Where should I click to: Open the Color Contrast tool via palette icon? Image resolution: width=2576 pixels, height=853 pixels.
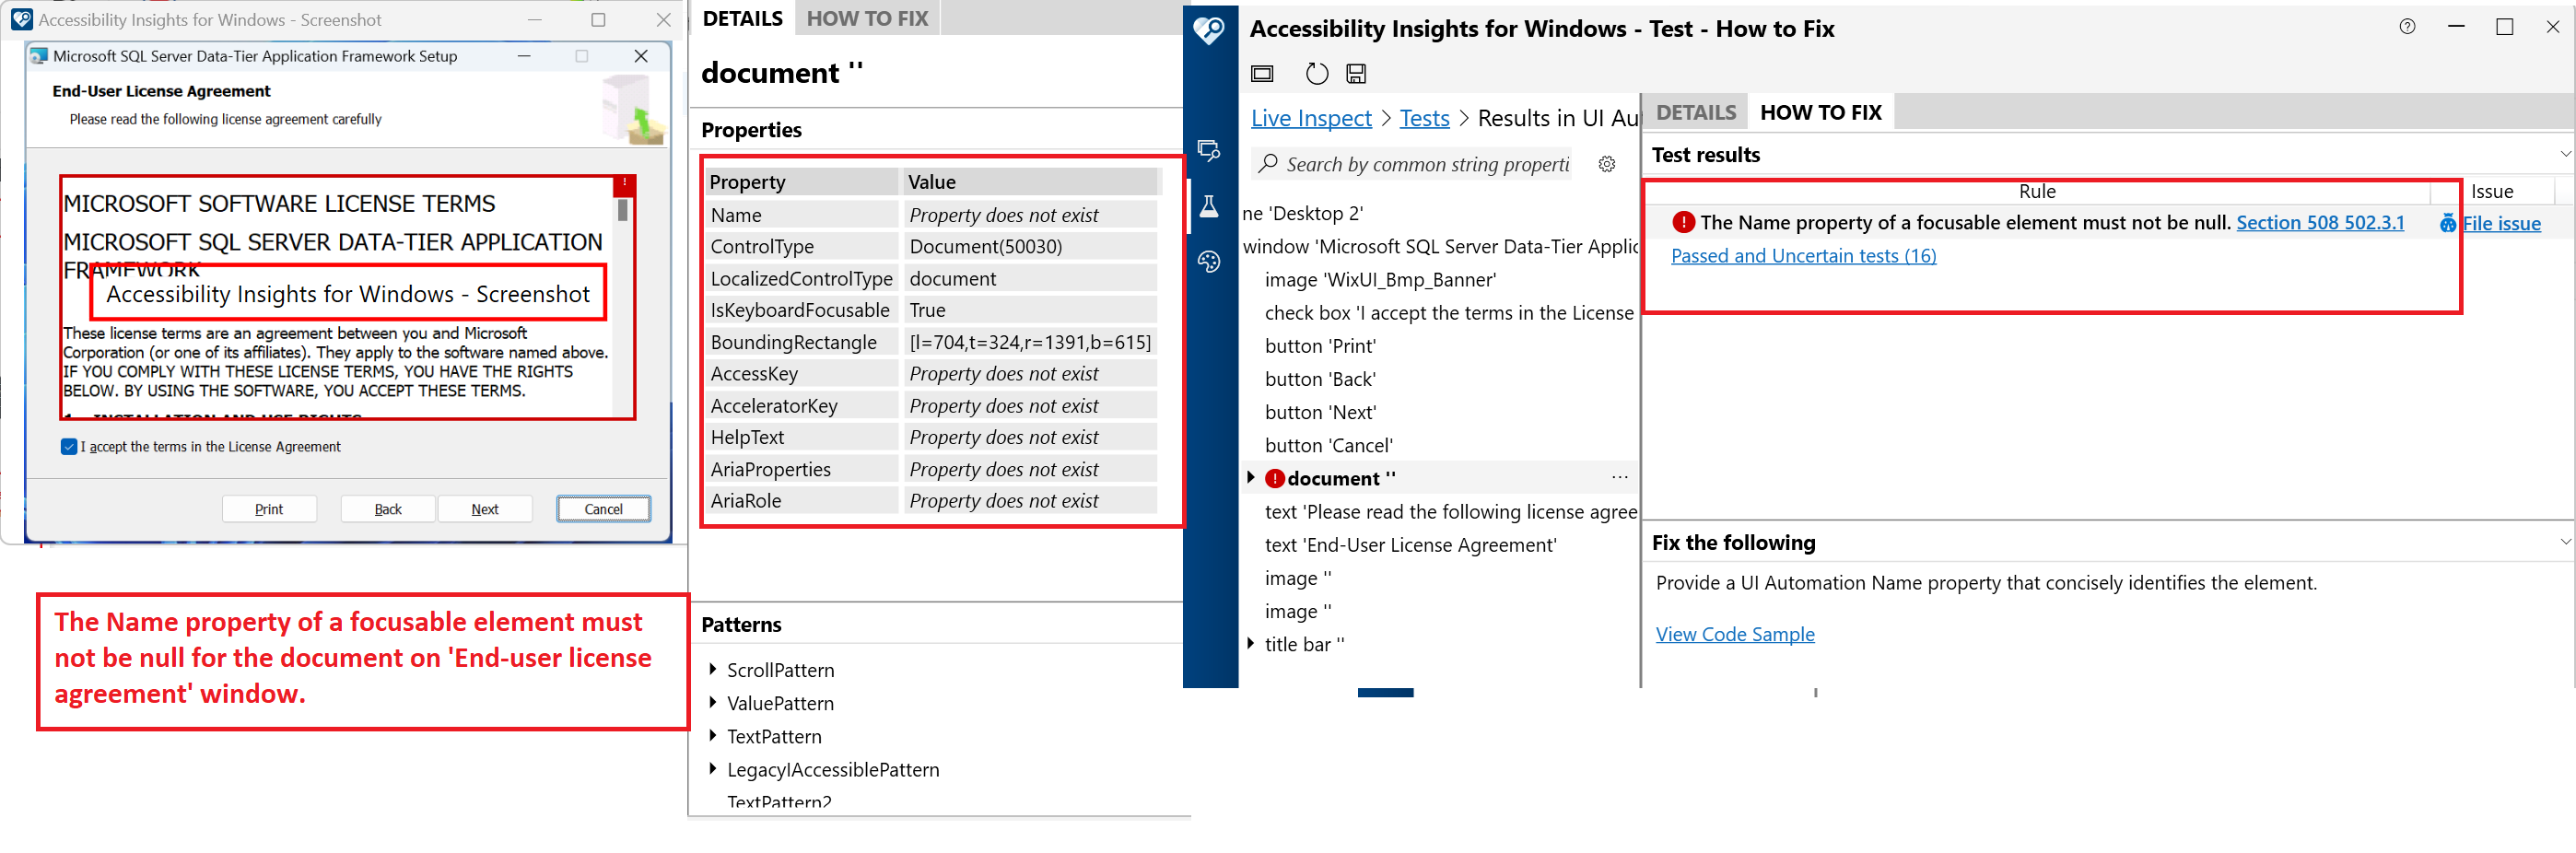1211,262
